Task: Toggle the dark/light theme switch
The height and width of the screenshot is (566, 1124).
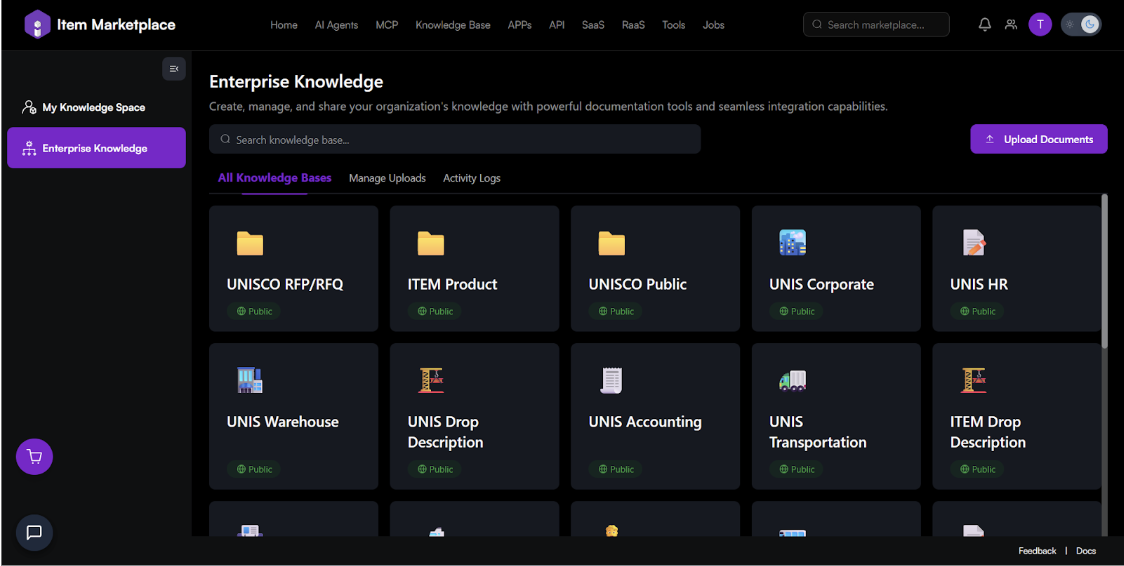Action: tap(1080, 25)
